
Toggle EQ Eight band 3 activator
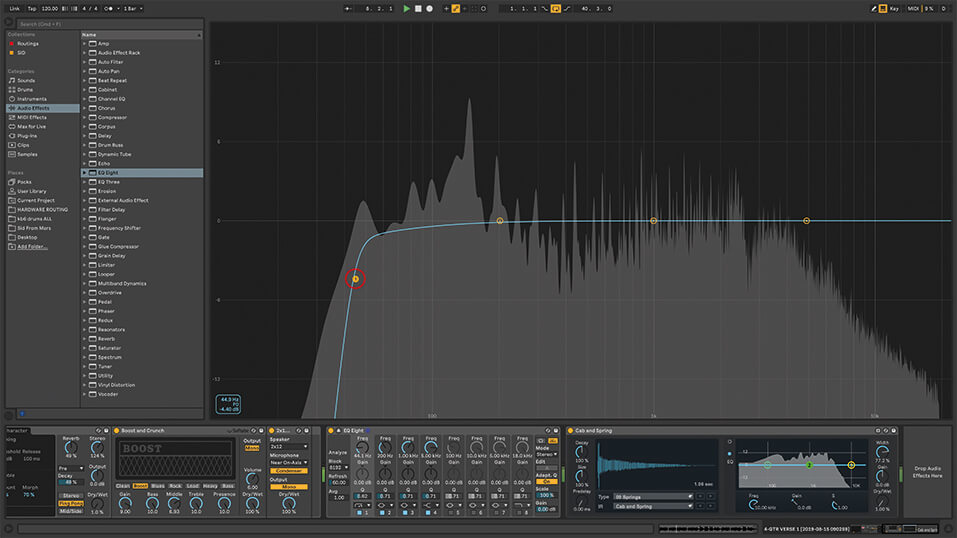pos(405,513)
